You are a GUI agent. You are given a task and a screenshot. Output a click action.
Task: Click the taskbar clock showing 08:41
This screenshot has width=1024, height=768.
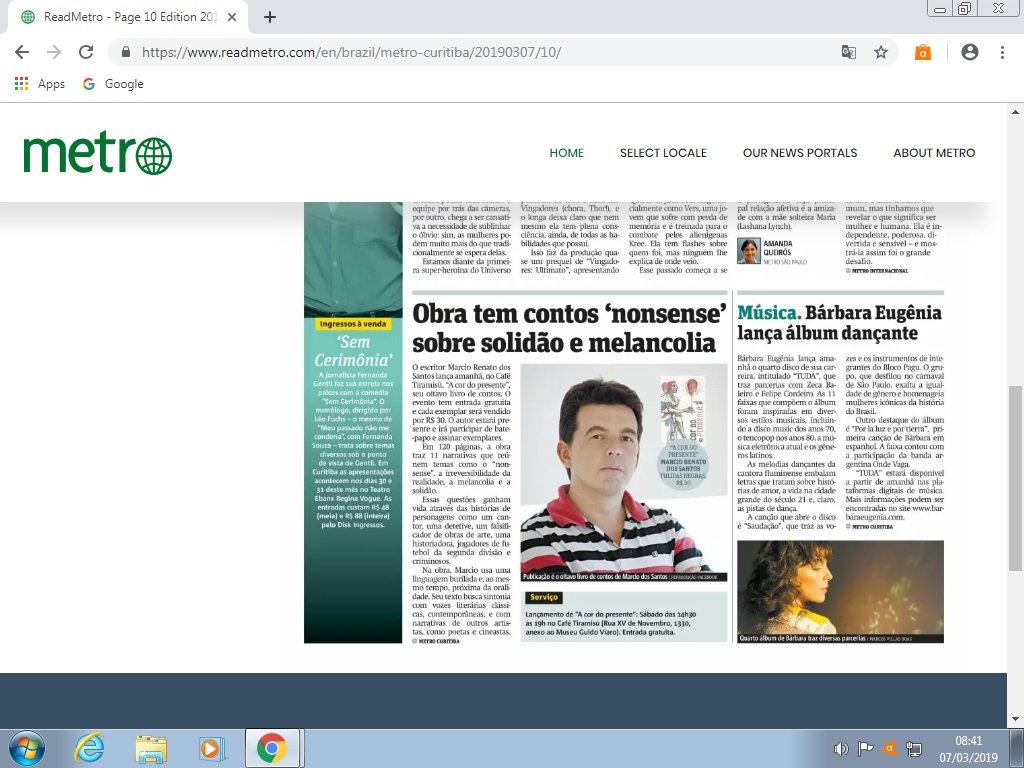click(x=968, y=749)
